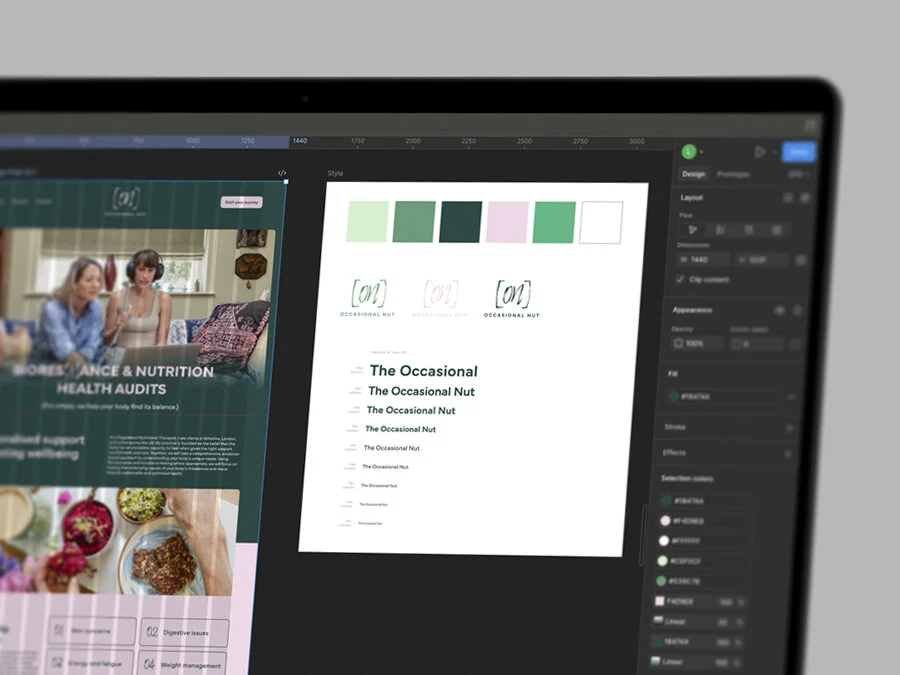Click the Start your journey button
Image resolution: width=900 pixels, height=675 pixels.
[242, 202]
